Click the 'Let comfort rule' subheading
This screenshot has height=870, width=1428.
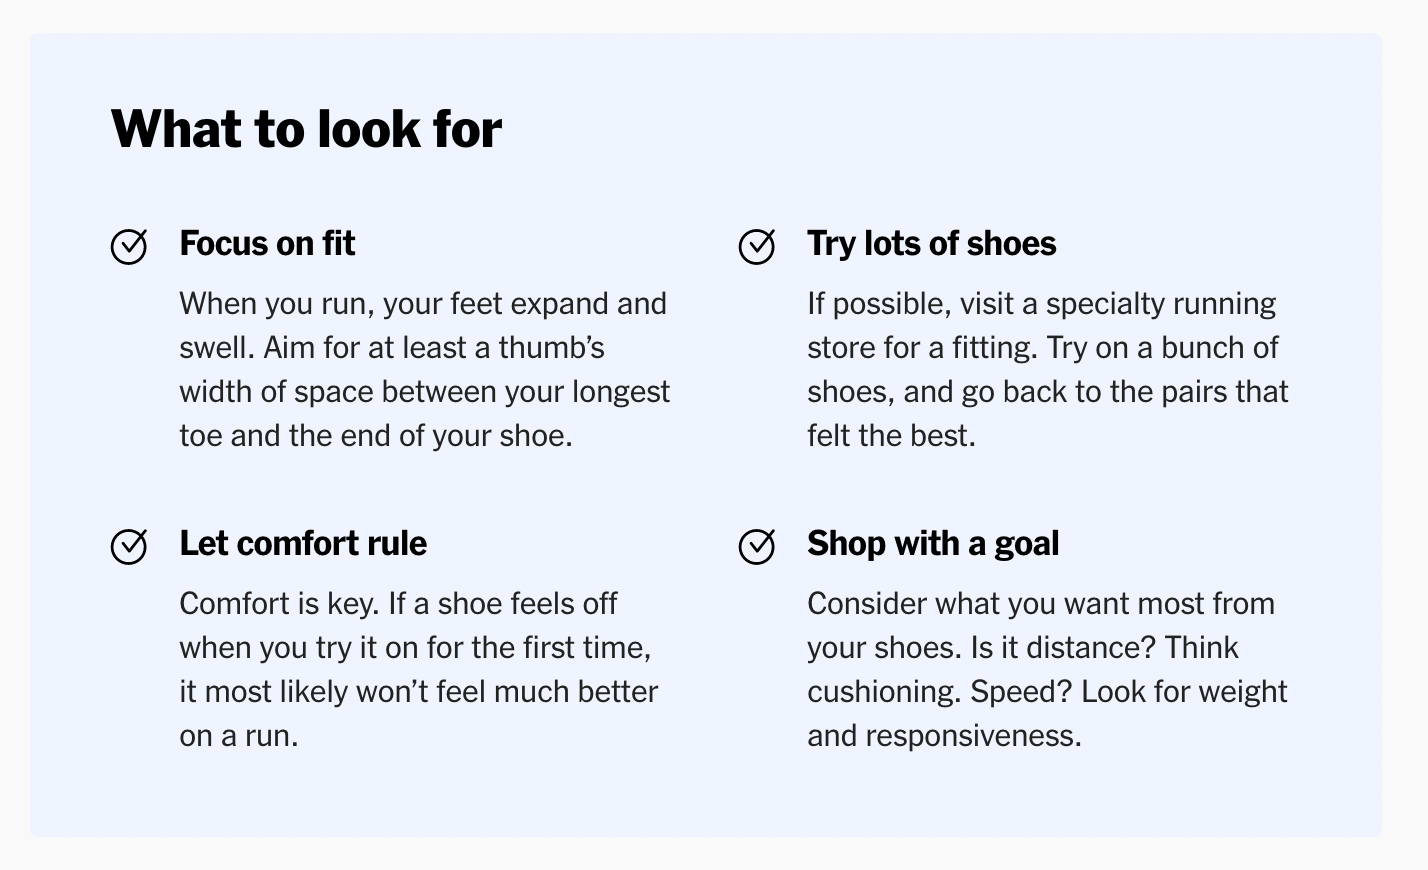tap(303, 543)
